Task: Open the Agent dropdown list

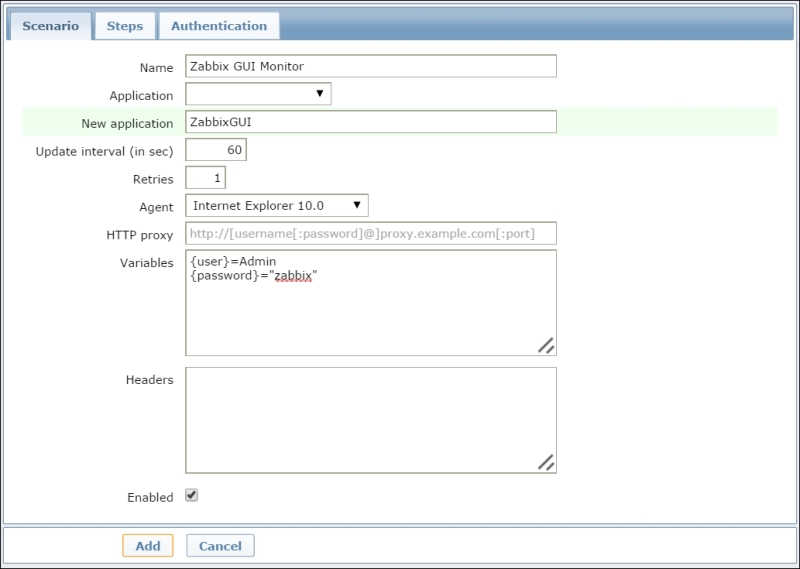Action: 277,206
